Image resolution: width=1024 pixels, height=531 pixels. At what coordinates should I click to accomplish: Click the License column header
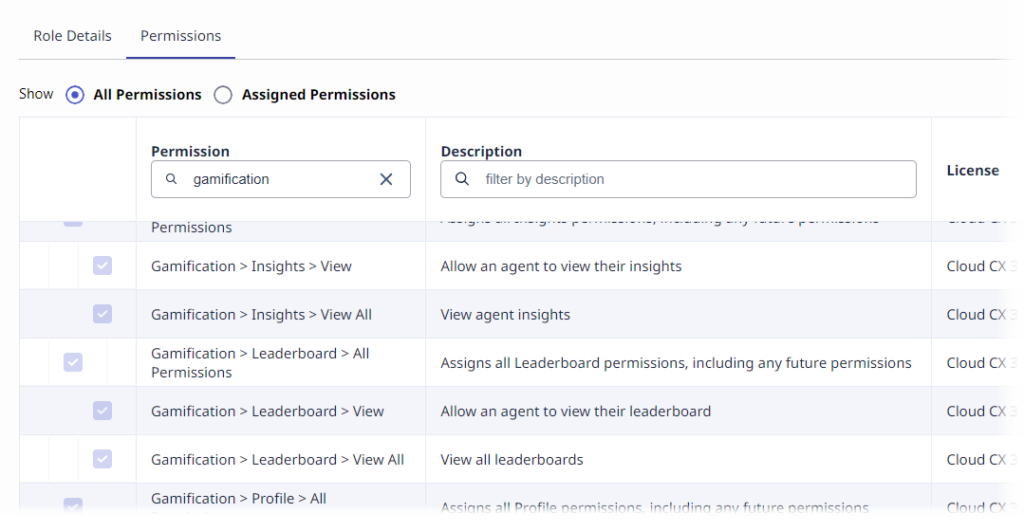[972, 170]
